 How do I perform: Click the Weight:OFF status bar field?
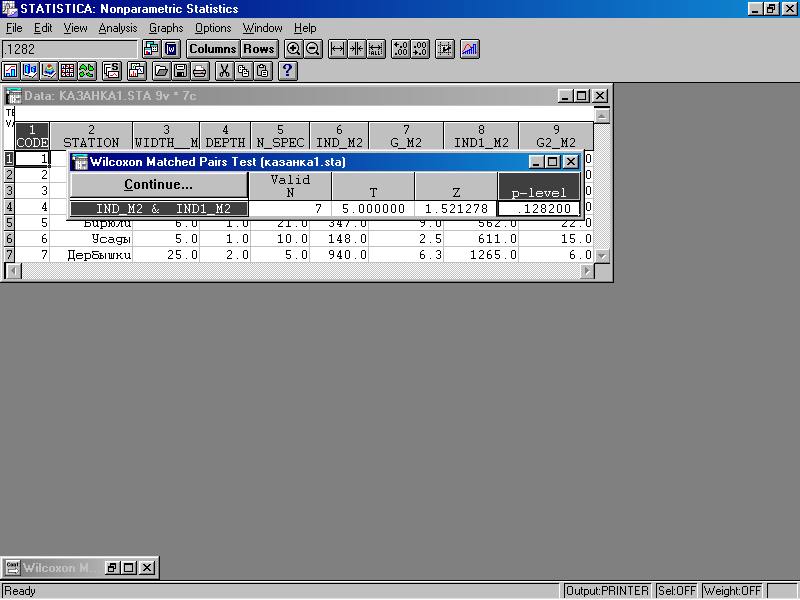pyautogui.click(x=732, y=591)
